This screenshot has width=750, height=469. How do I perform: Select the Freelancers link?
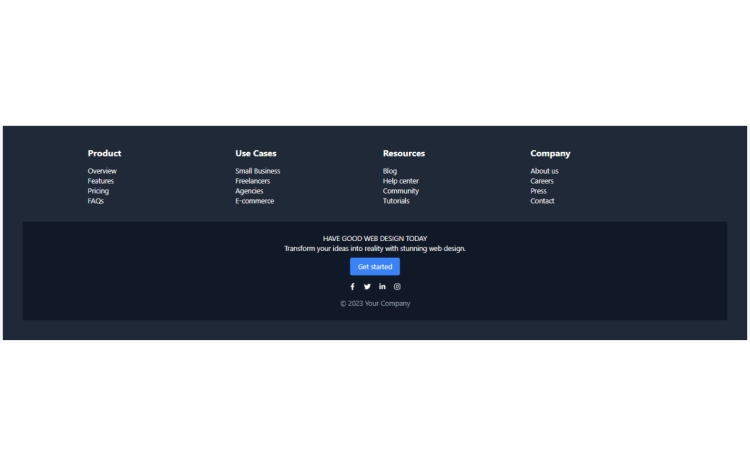point(253,181)
